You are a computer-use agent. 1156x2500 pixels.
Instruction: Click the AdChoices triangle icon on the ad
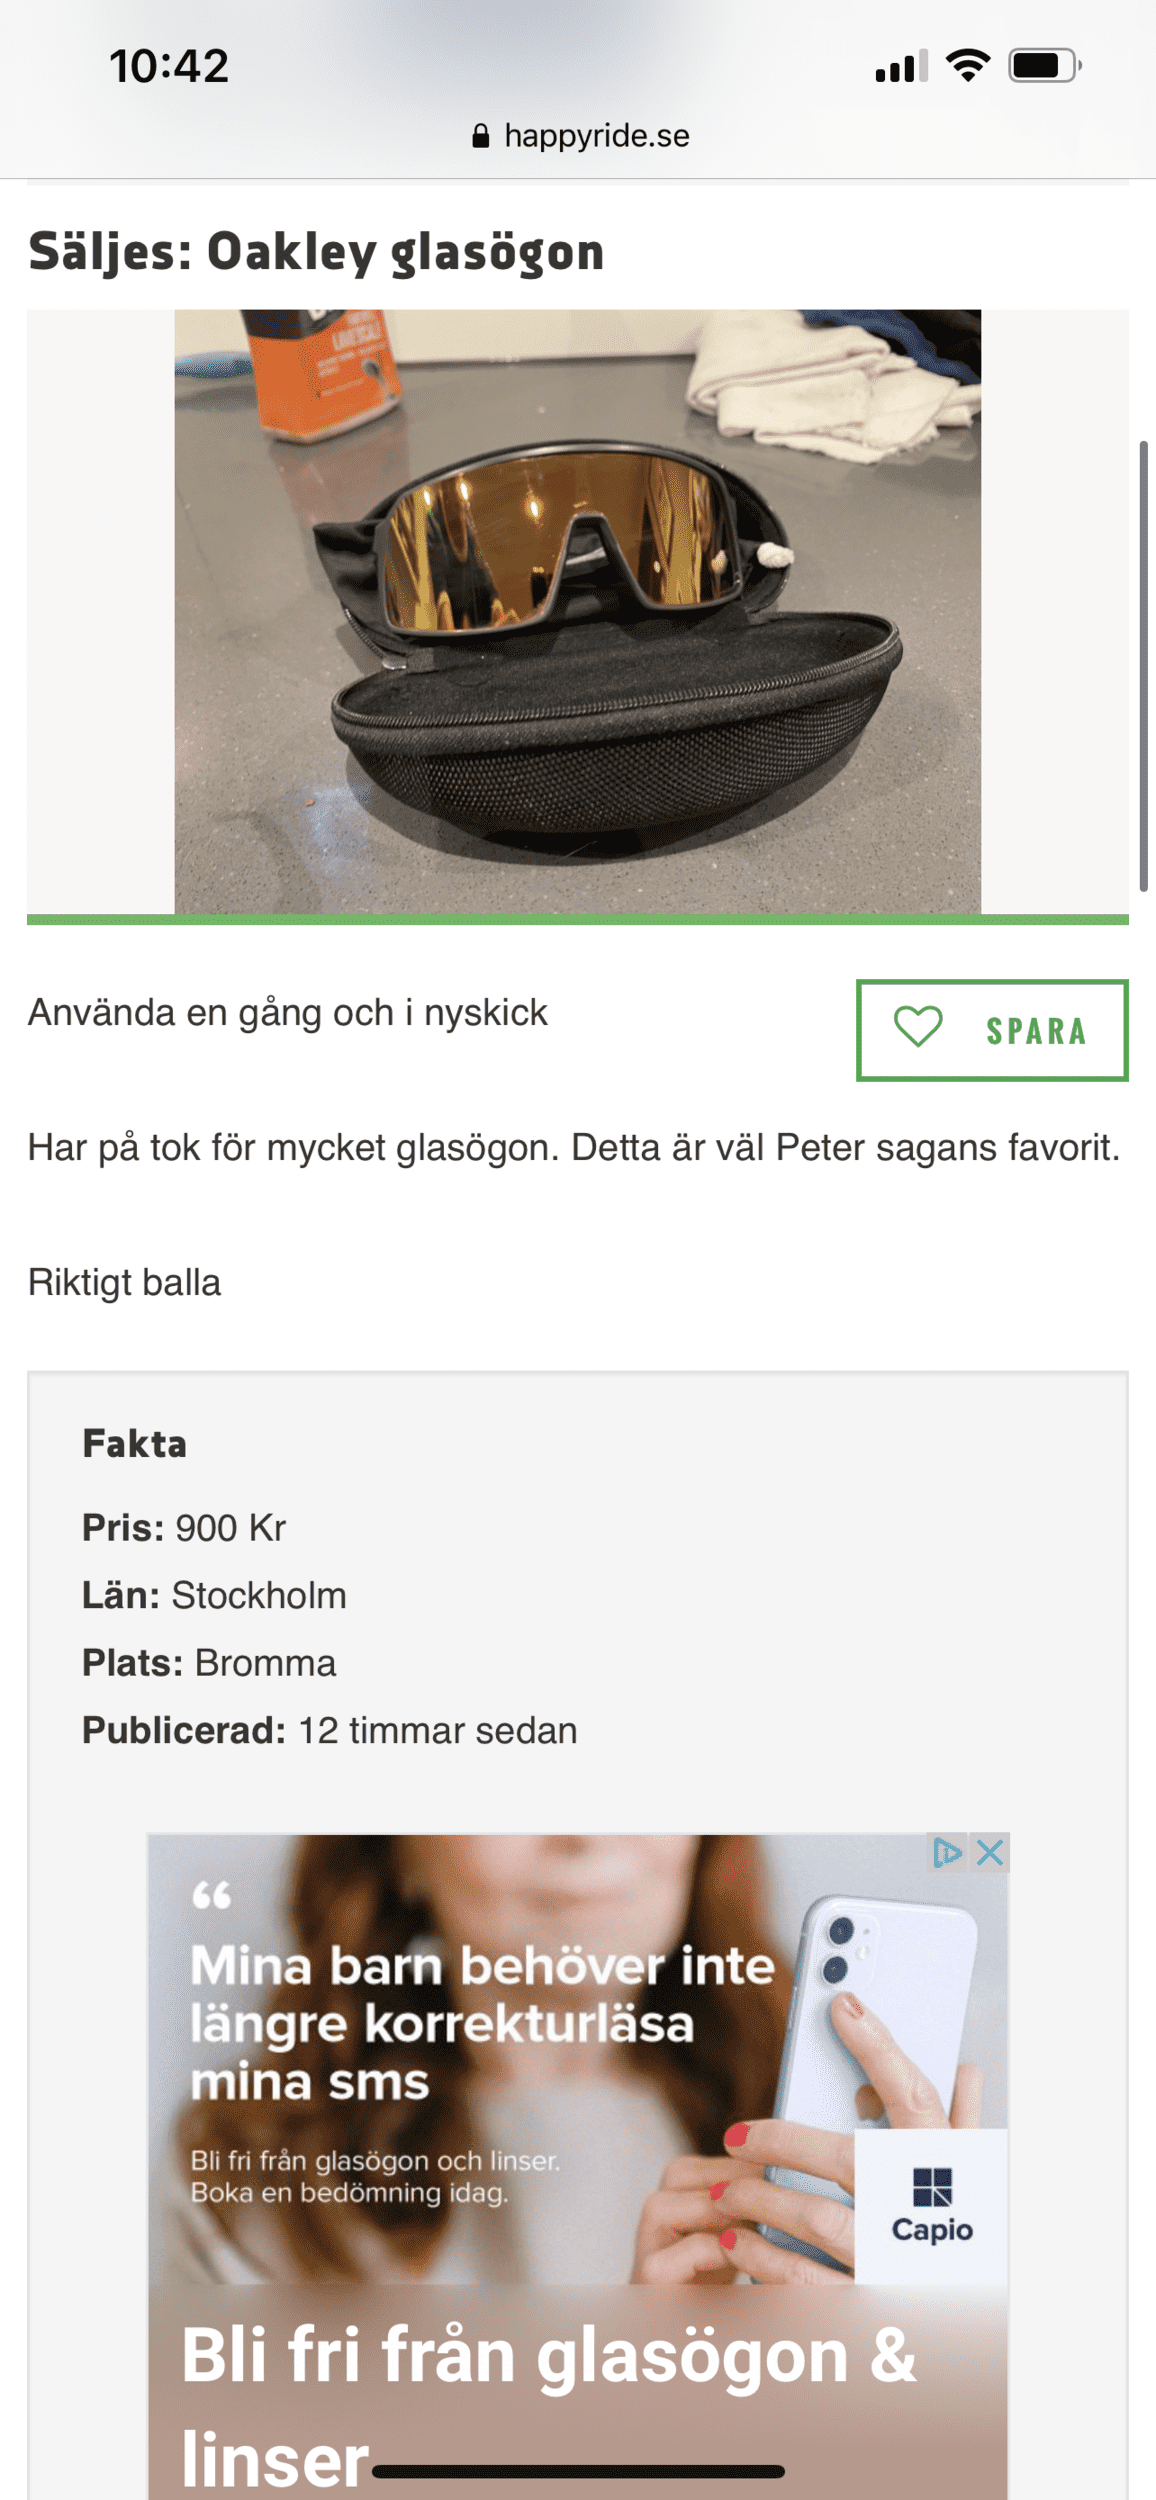(946, 1852)
